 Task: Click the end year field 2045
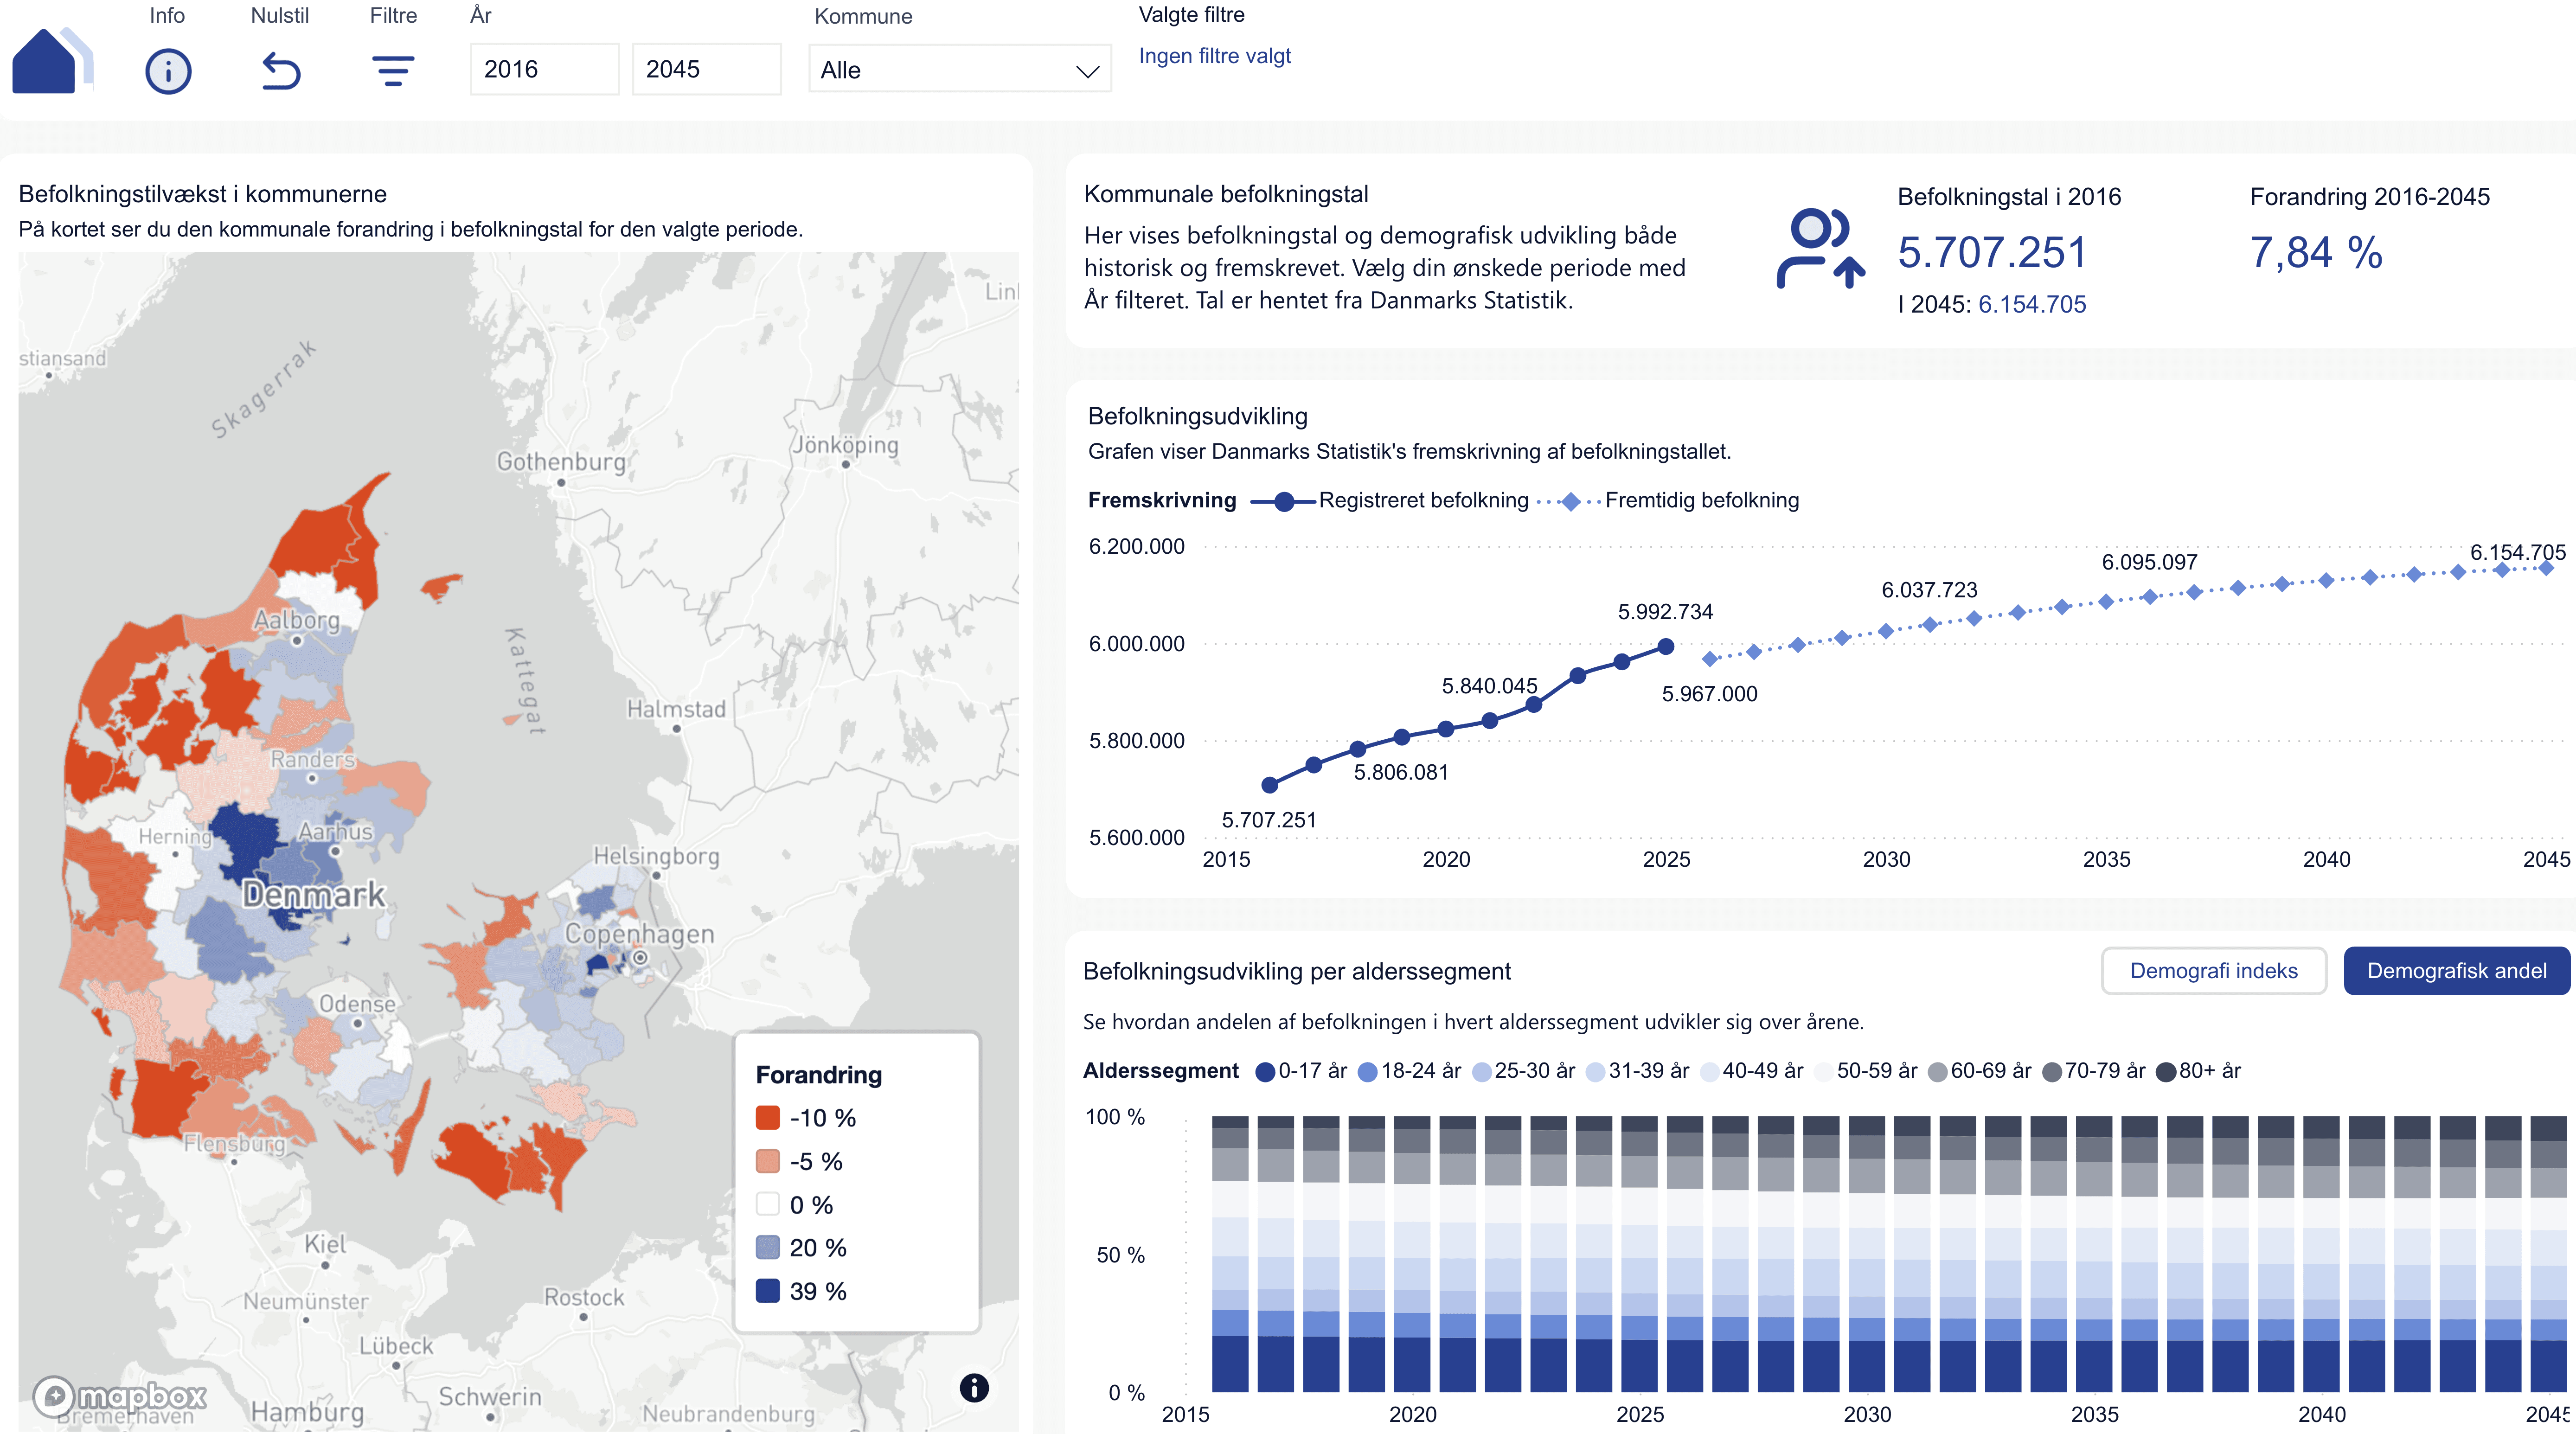(x=706, y=69)
